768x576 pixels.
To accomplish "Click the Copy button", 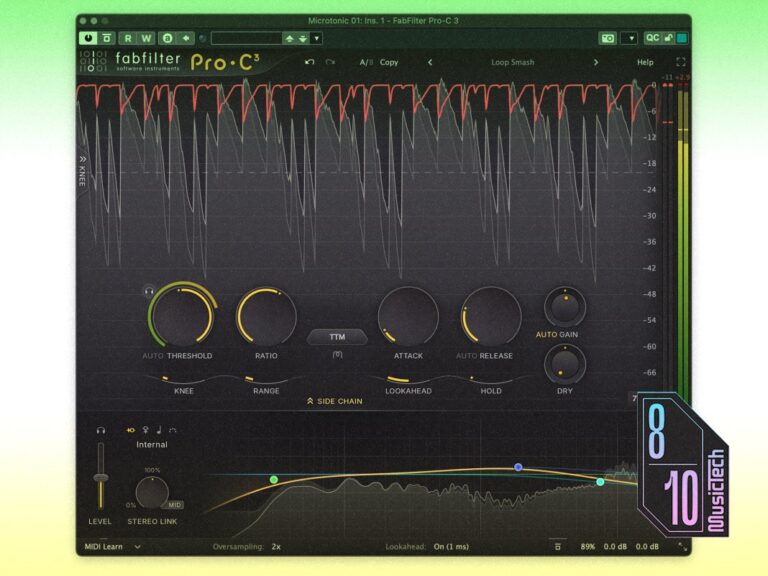I will pos(389,62).
